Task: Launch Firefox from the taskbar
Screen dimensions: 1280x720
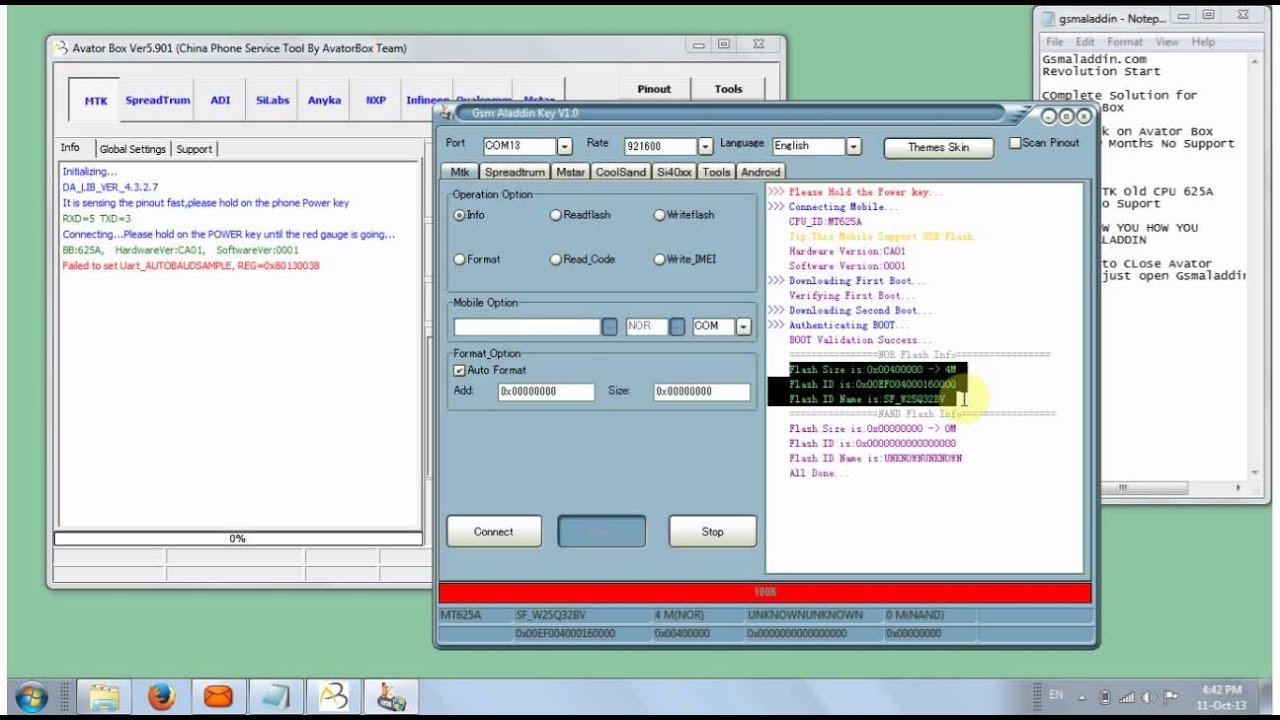Action: (x=161, y=696)
